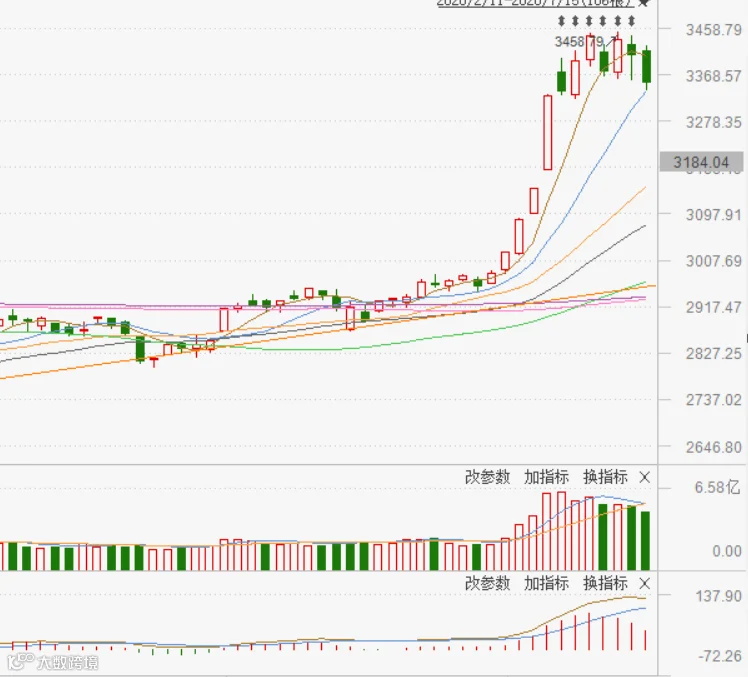Click the 3097.91 axis price label

click(x=714, y=215)
